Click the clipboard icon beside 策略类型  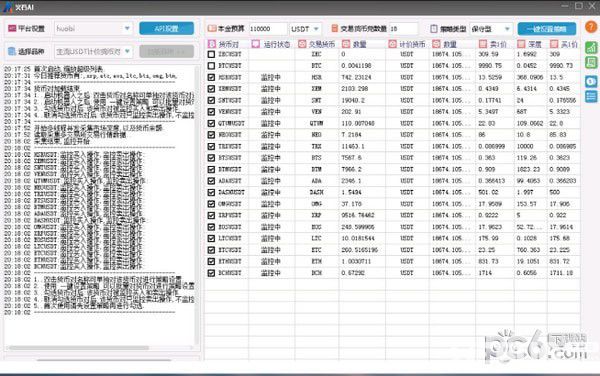point(434,29)
